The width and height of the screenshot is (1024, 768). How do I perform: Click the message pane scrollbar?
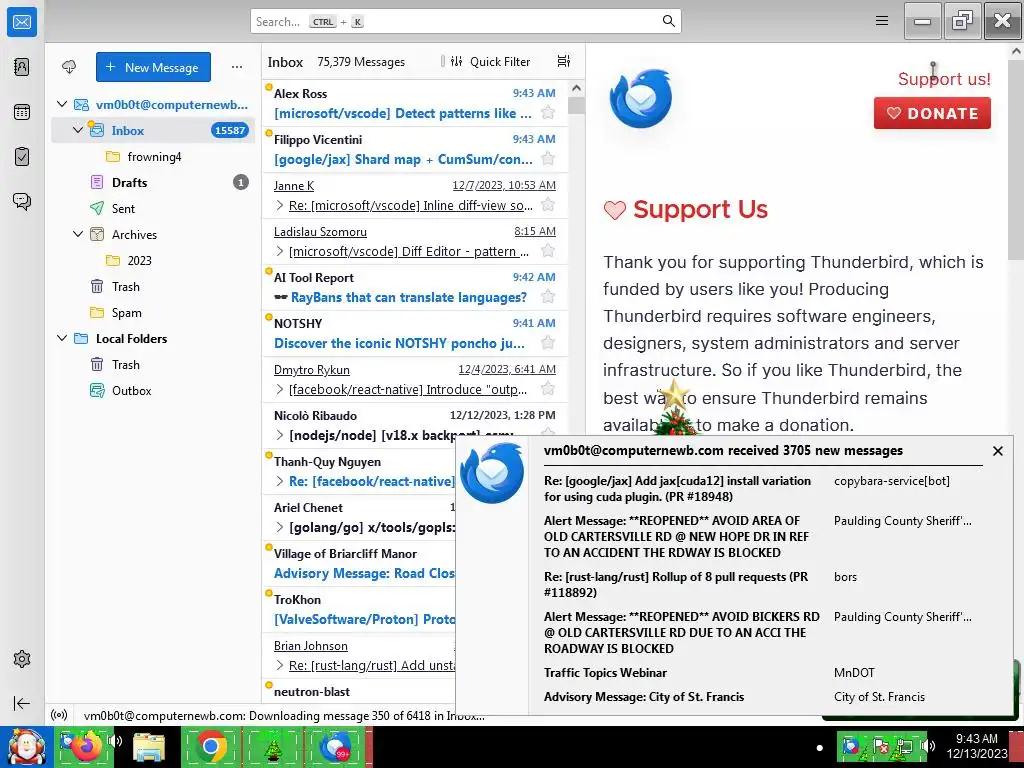pos(1016,160)
